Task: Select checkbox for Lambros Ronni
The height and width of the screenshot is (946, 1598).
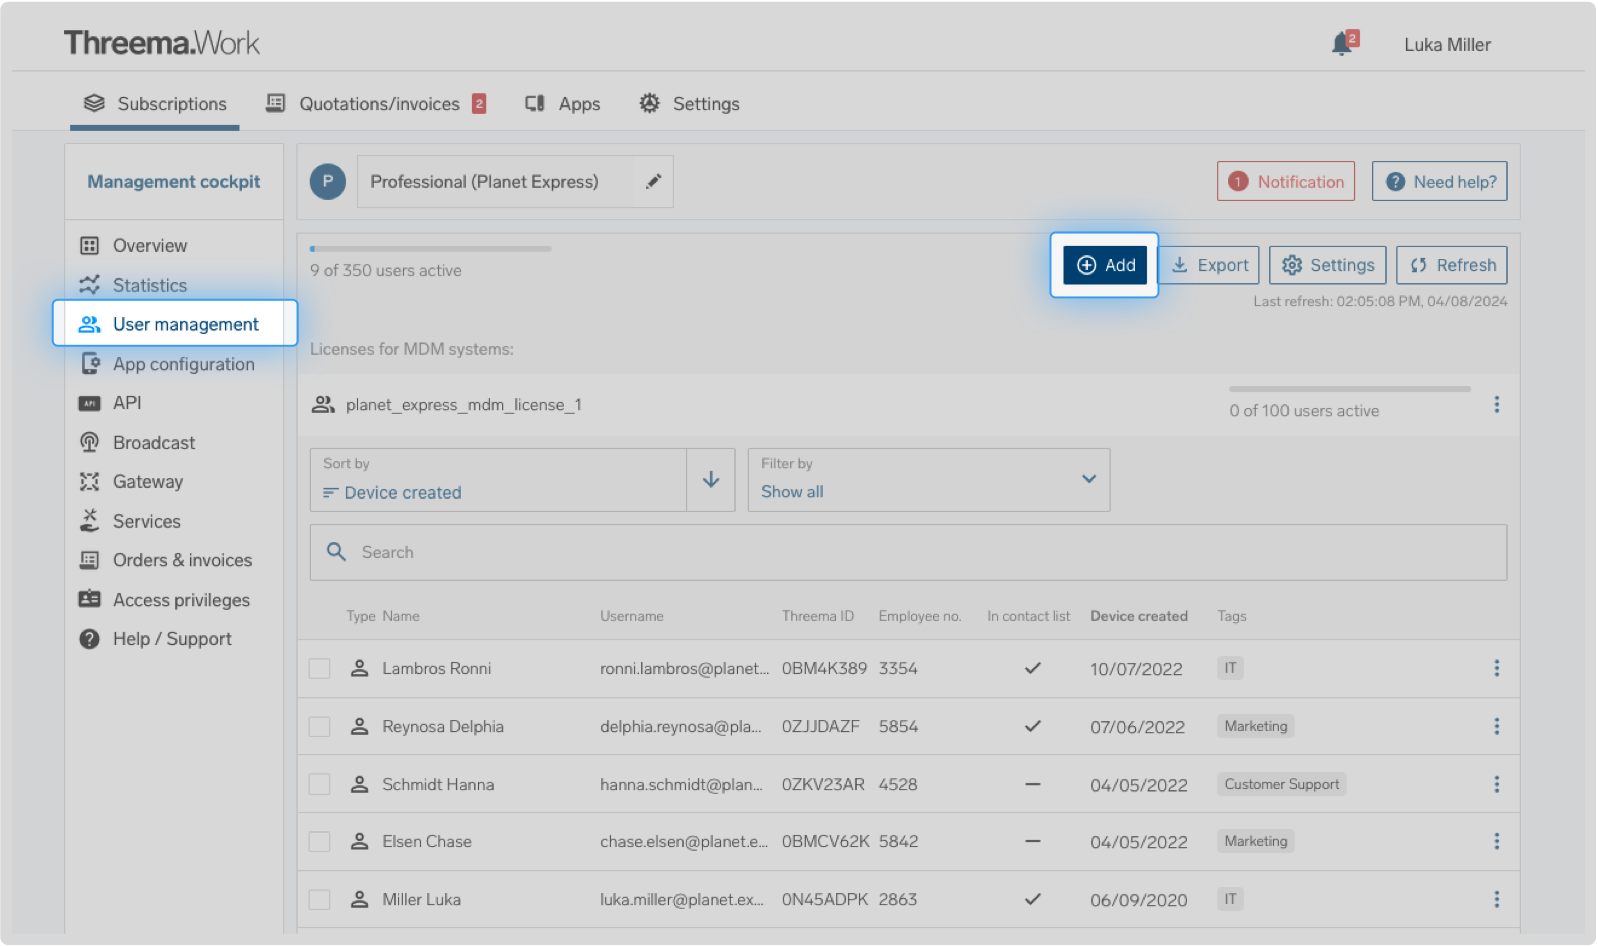Action: point(320,668)
